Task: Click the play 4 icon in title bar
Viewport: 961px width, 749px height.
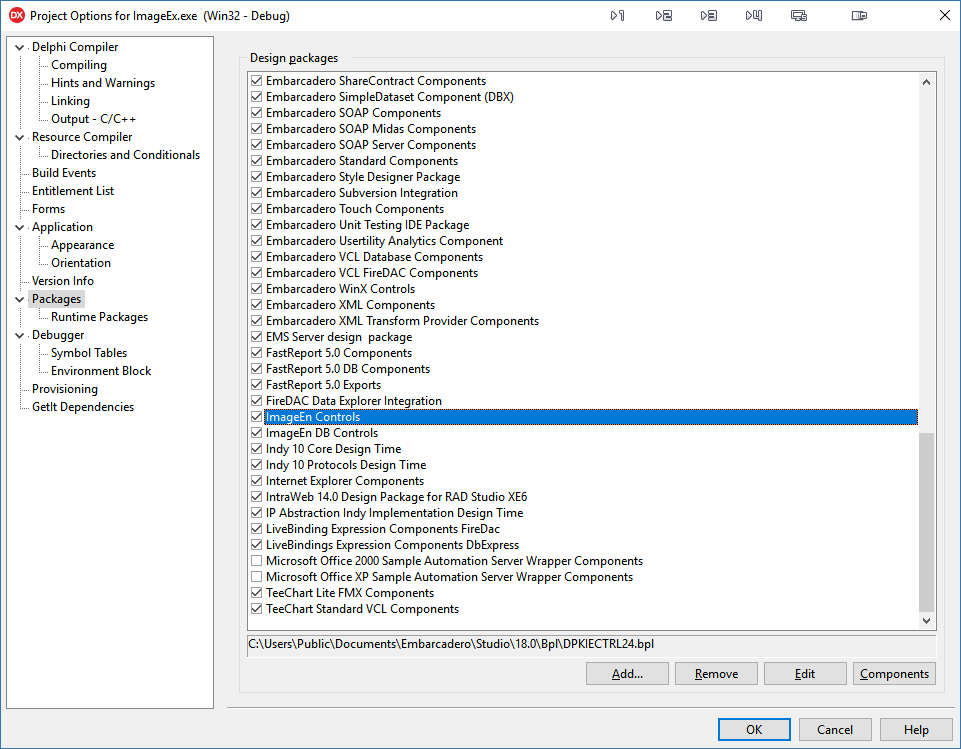Action: tap(754, 15)
